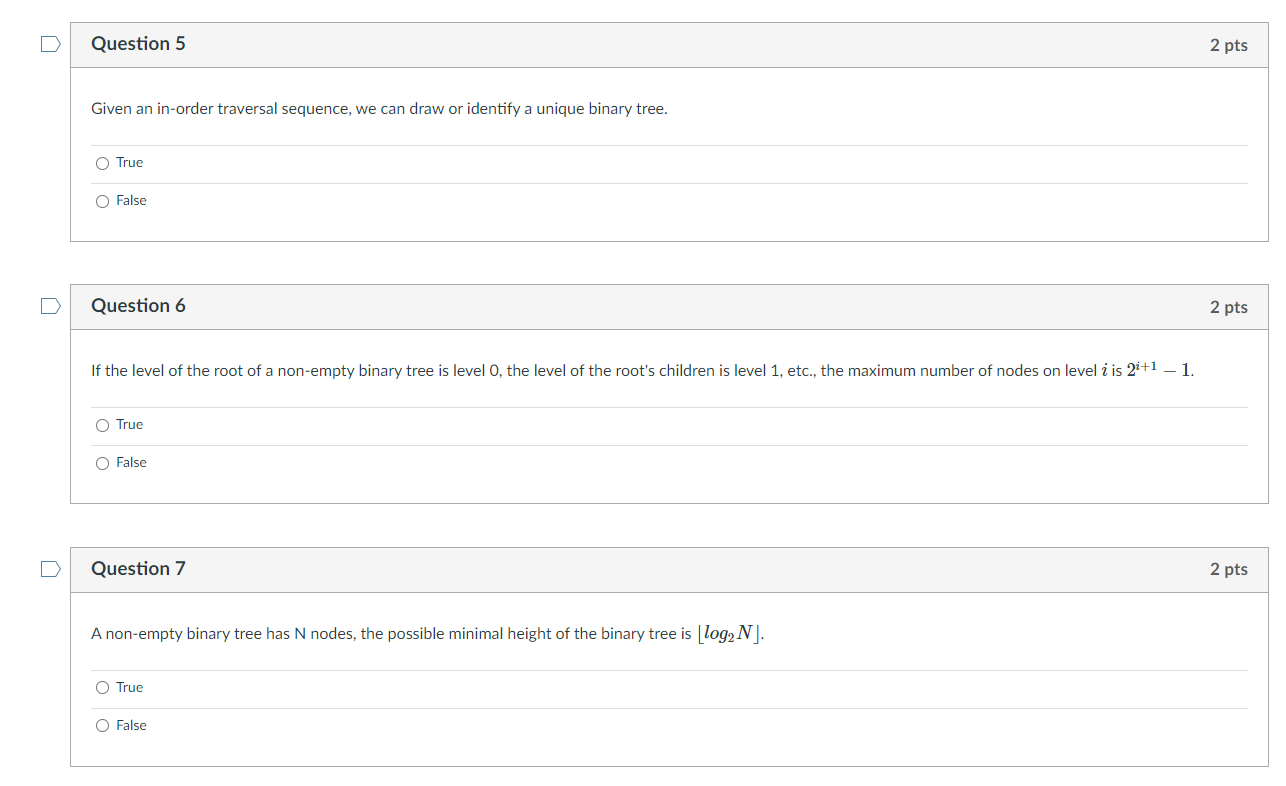This screenshot has height=786, width=1286.
Task: Click the Question 7 header
Action: coord(138,568)
